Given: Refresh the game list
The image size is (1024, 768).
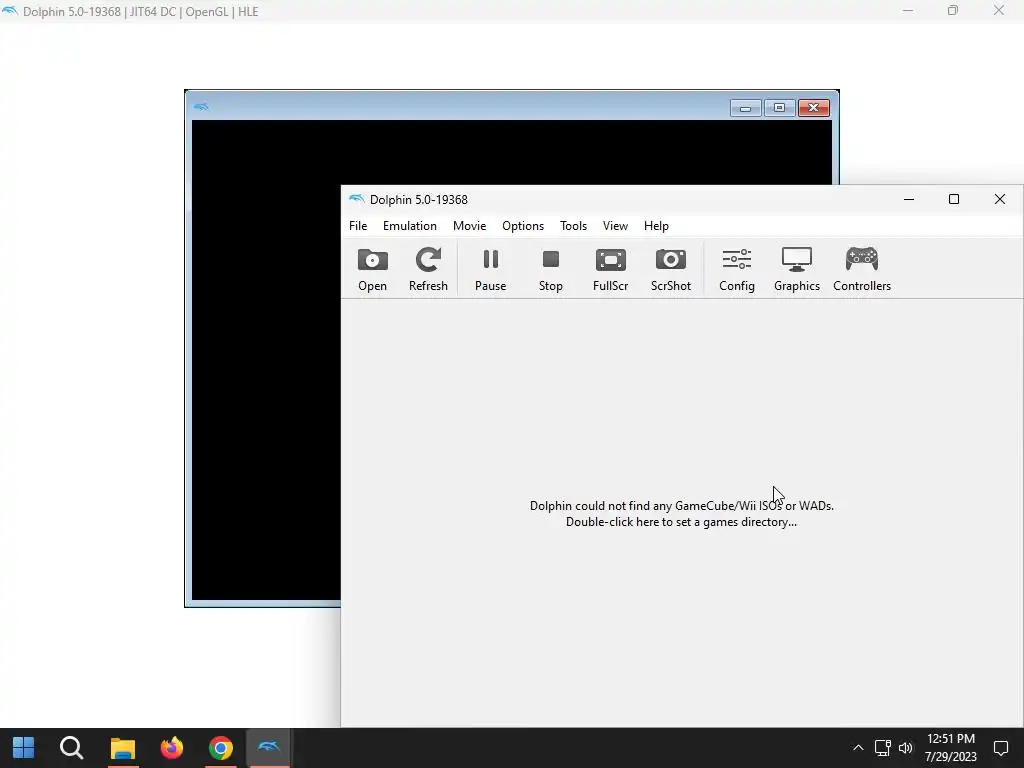Looking at the screenshot, I should tap(428, 269).
